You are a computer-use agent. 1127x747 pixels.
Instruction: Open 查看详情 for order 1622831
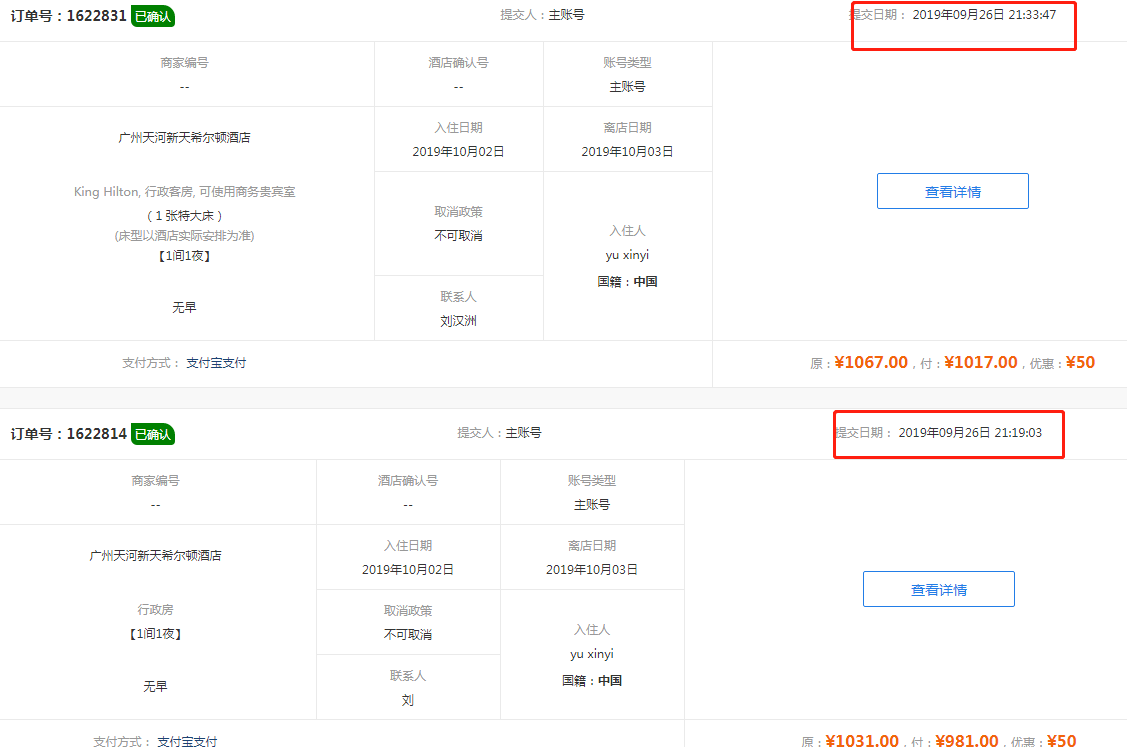(x=952, y=191)
